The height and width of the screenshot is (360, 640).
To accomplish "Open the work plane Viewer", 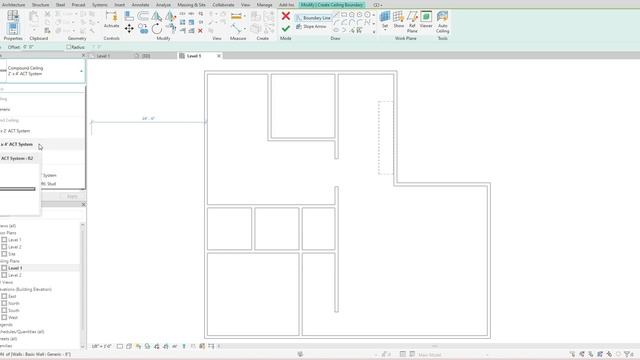I will (x=426, y=20).
